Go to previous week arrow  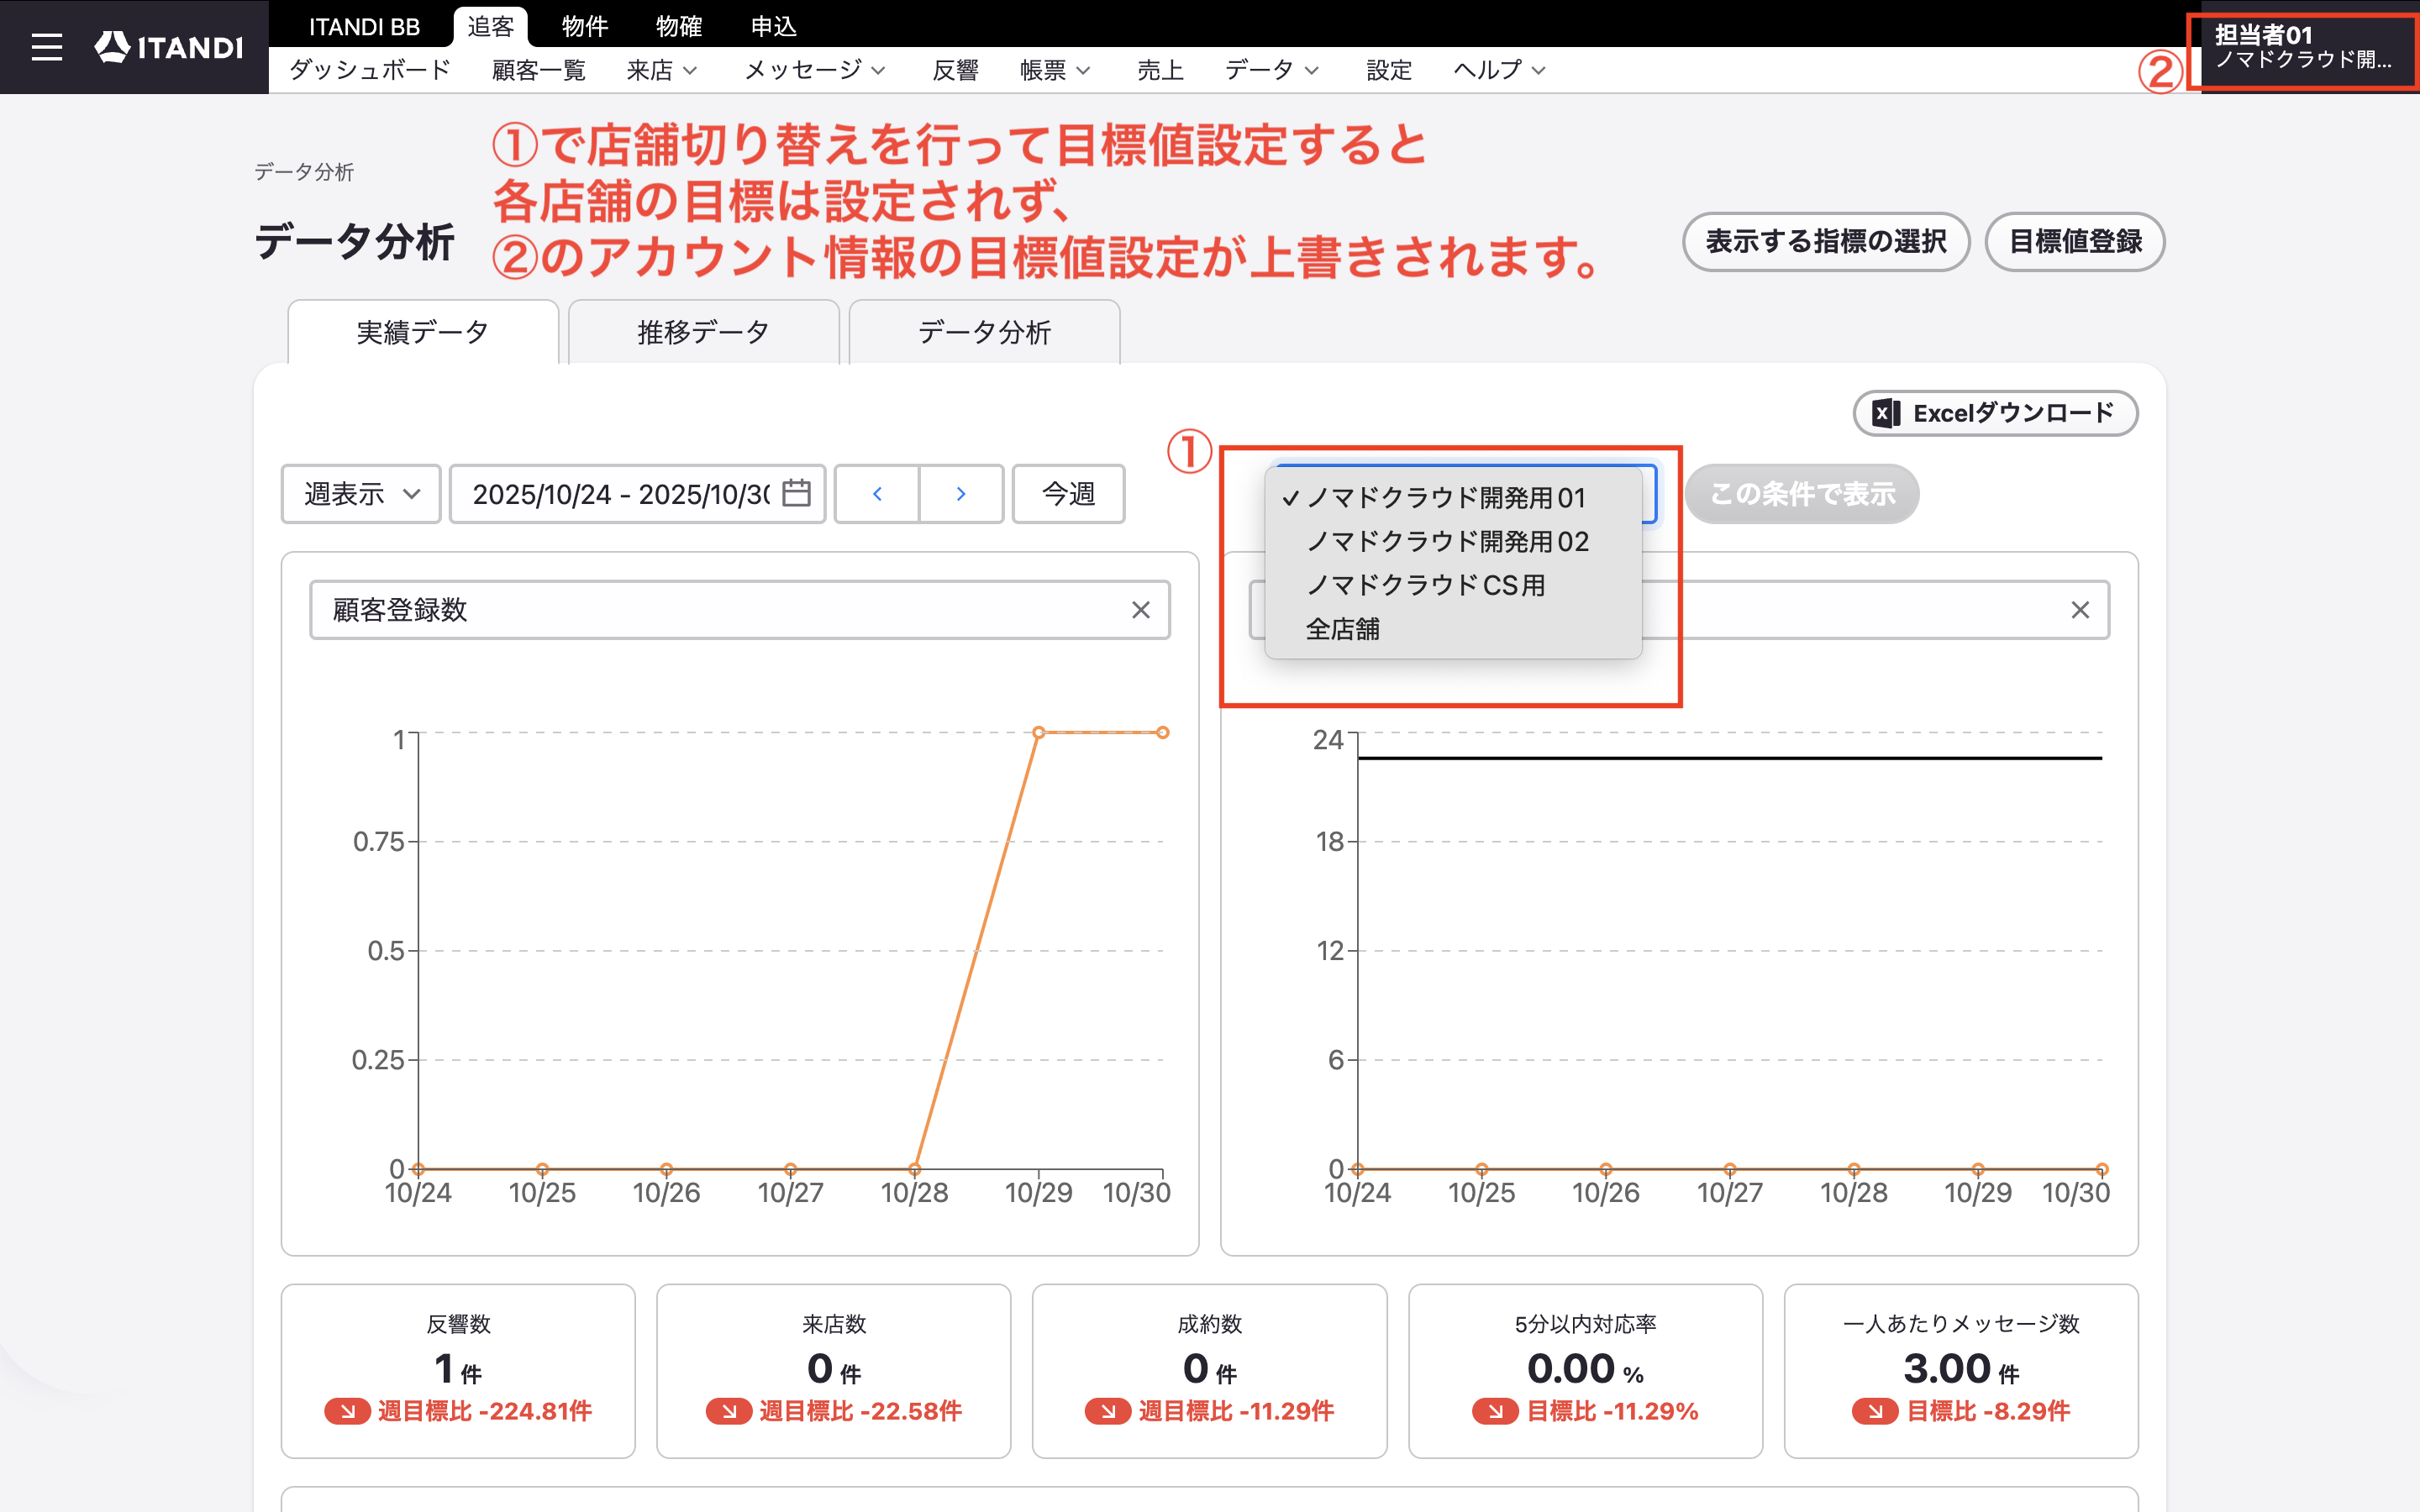click(877, 494)
